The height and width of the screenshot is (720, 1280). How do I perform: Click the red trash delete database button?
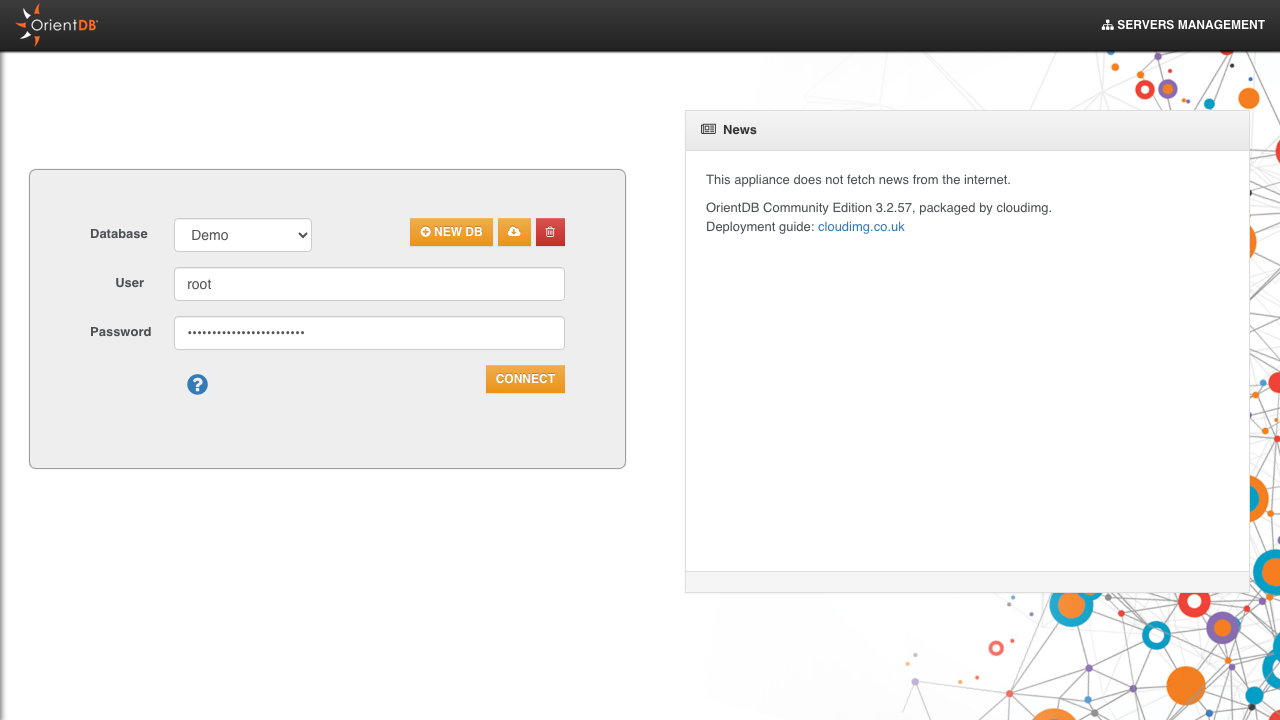coord(550,232)
